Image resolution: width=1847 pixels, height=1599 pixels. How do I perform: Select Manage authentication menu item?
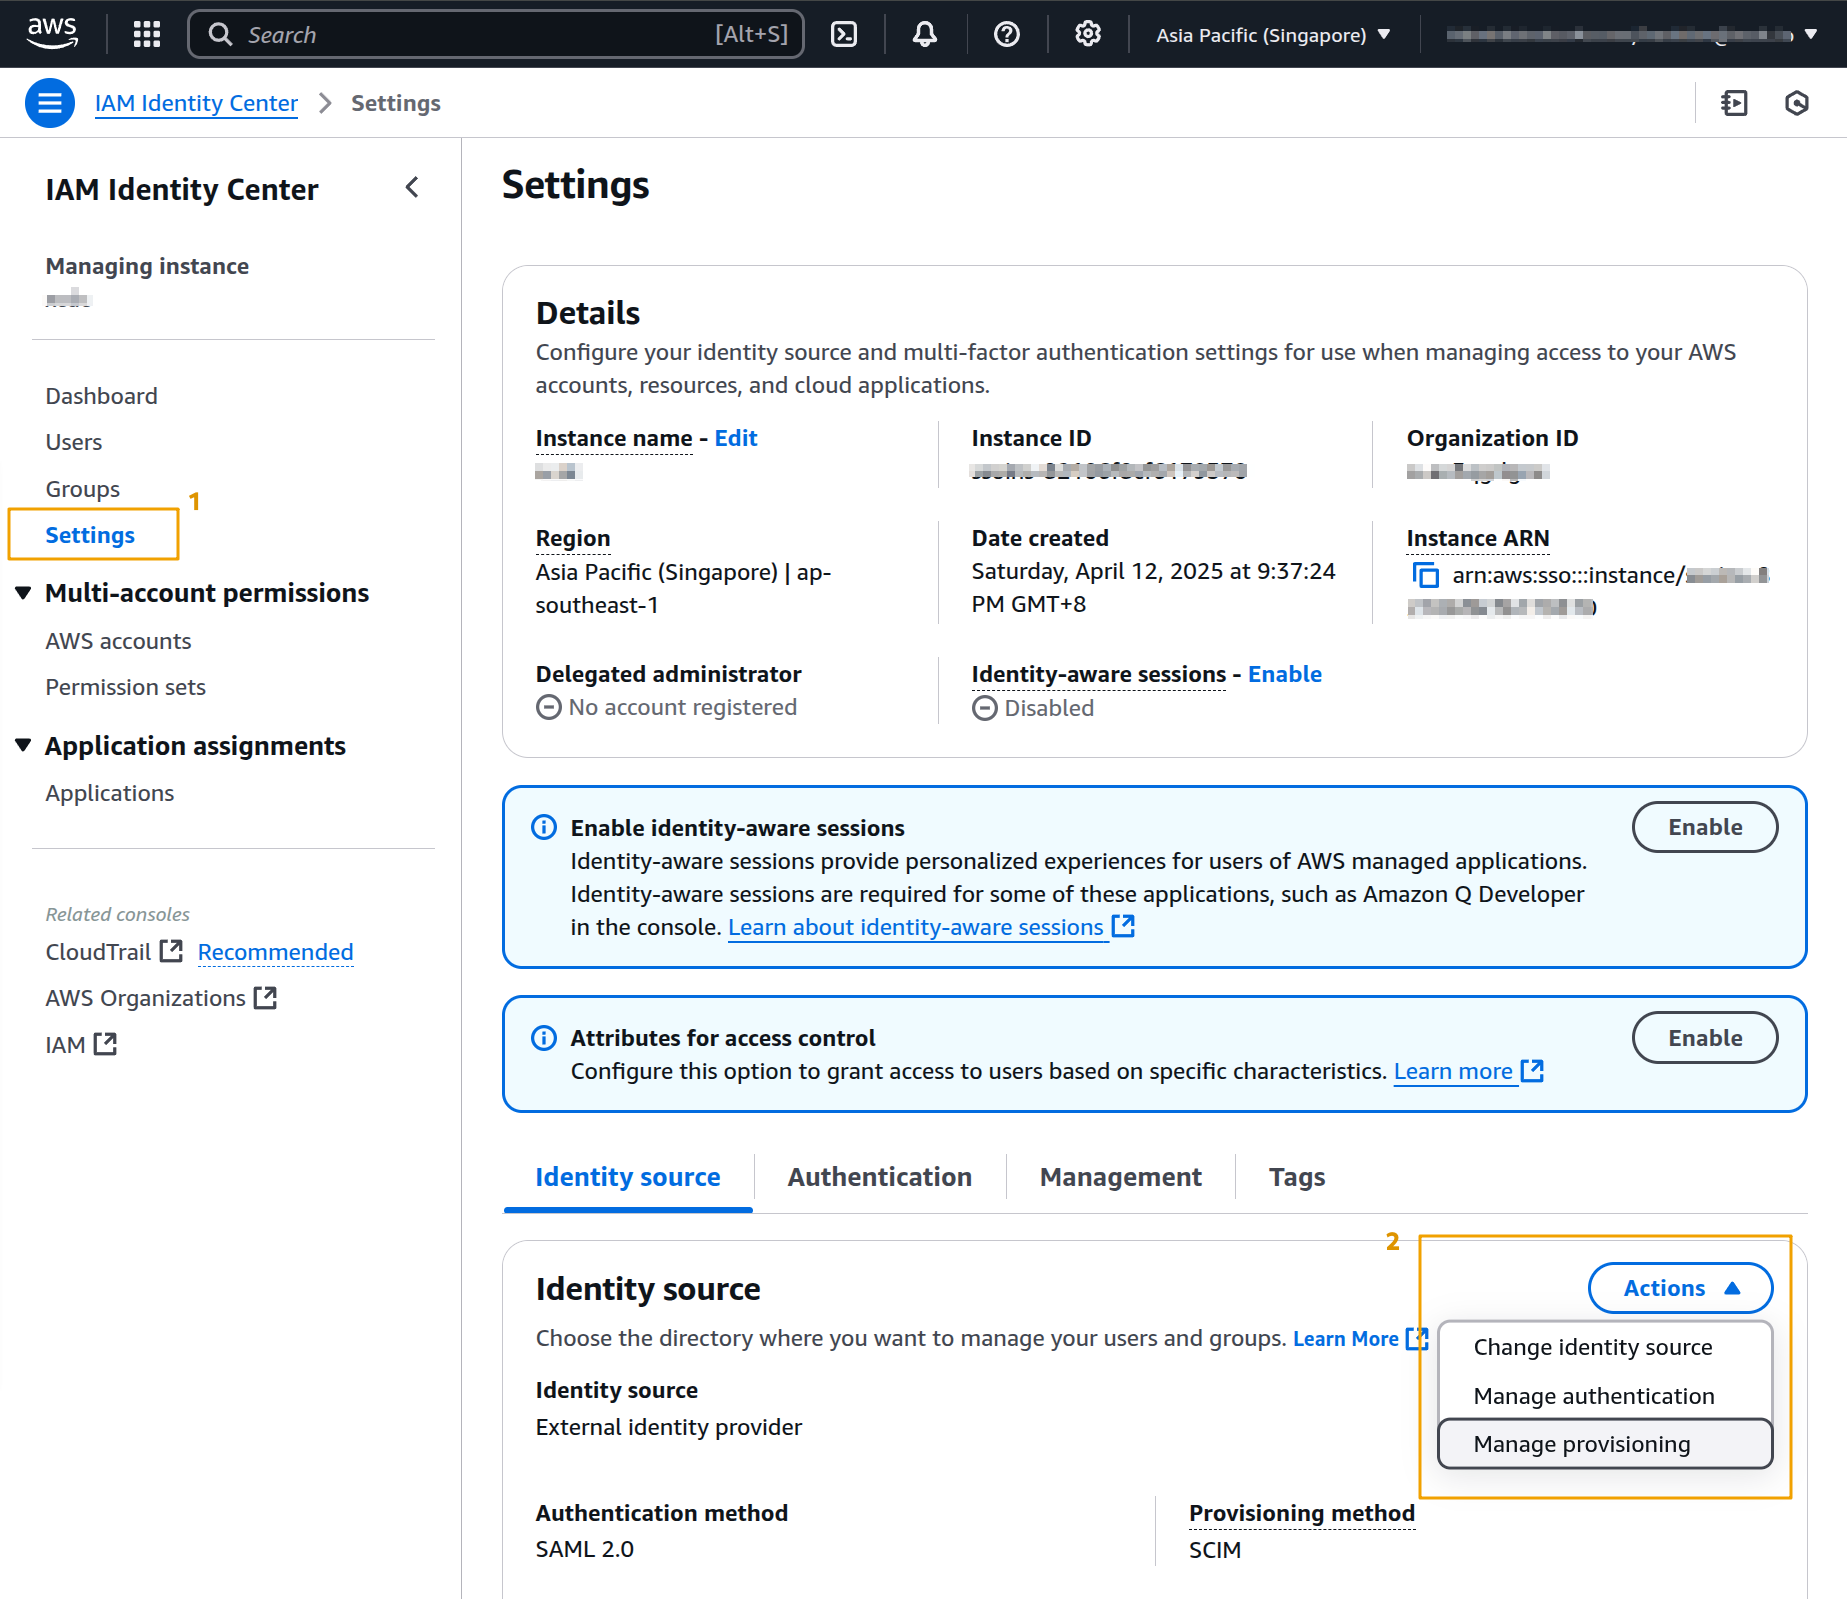click(x=1605, y=1396)
